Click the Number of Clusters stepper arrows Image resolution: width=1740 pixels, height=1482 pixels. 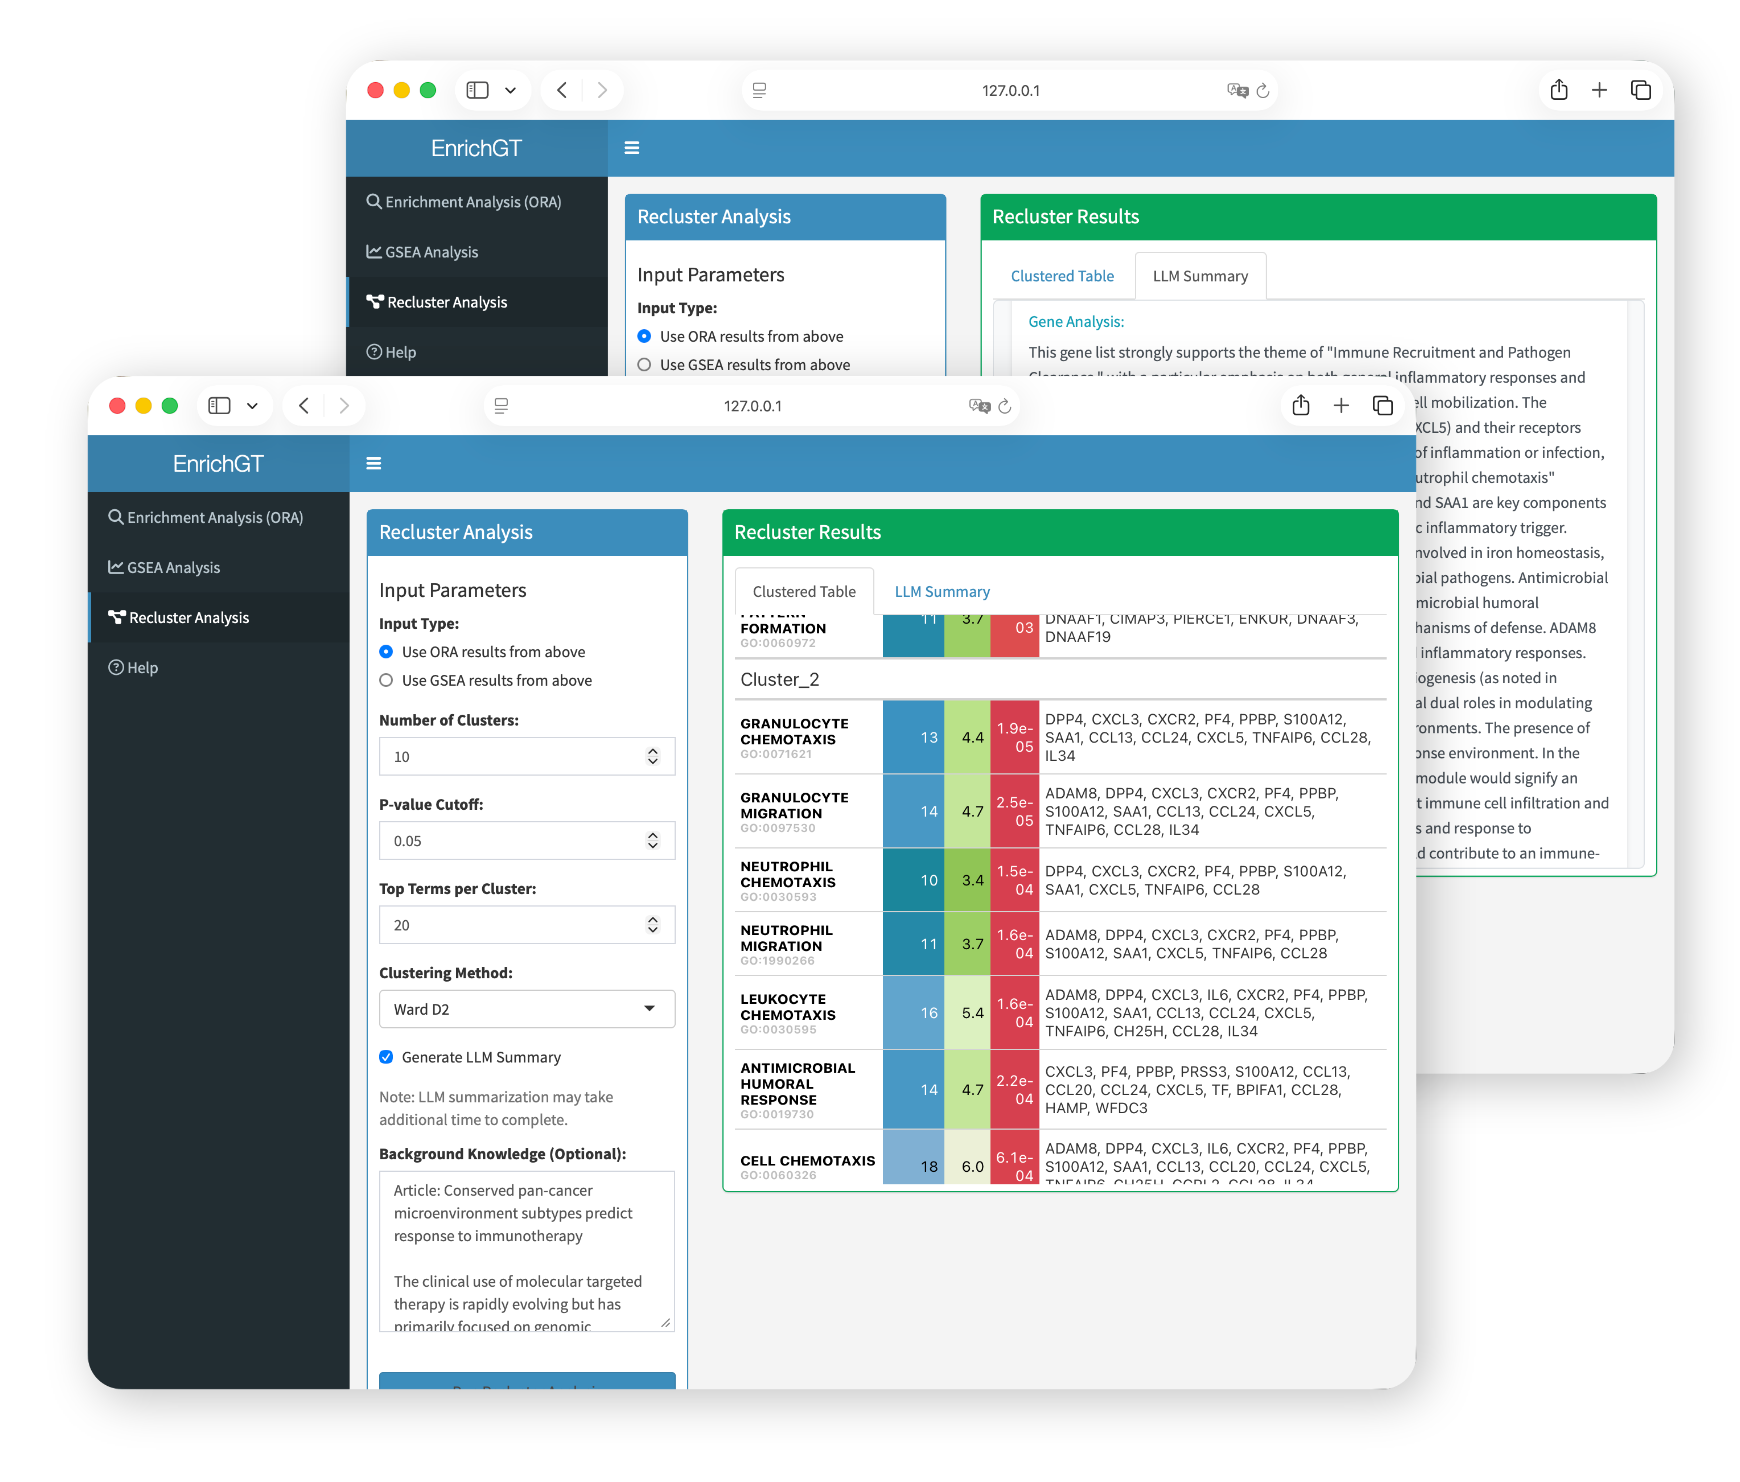point(653,756)
